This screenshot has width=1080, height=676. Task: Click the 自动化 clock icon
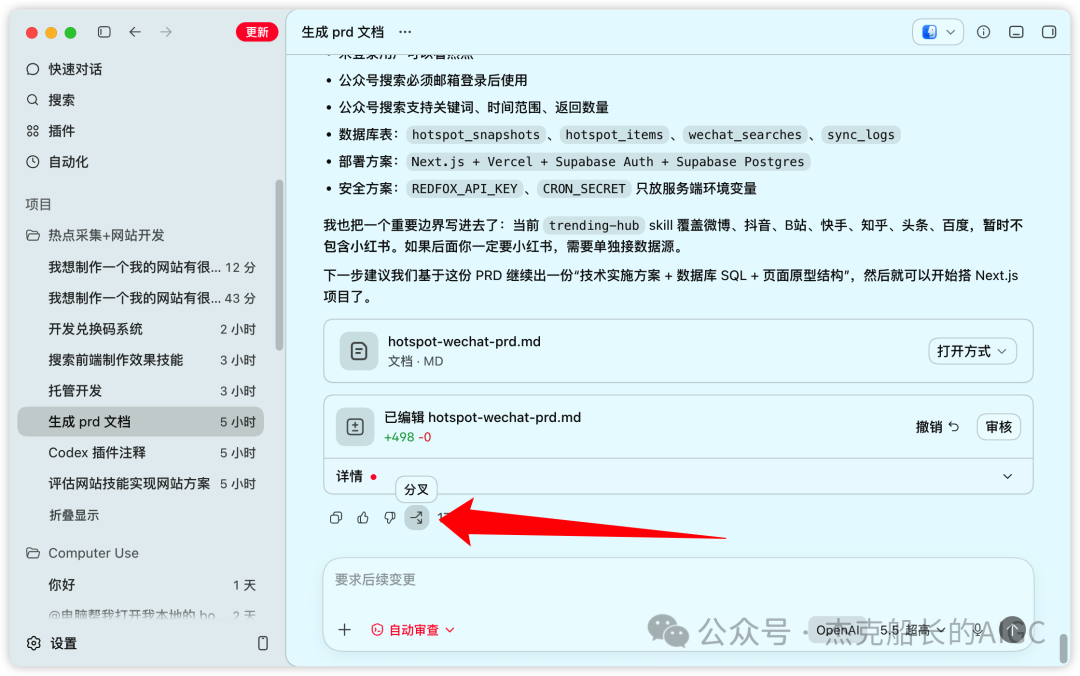pos(32,162)
